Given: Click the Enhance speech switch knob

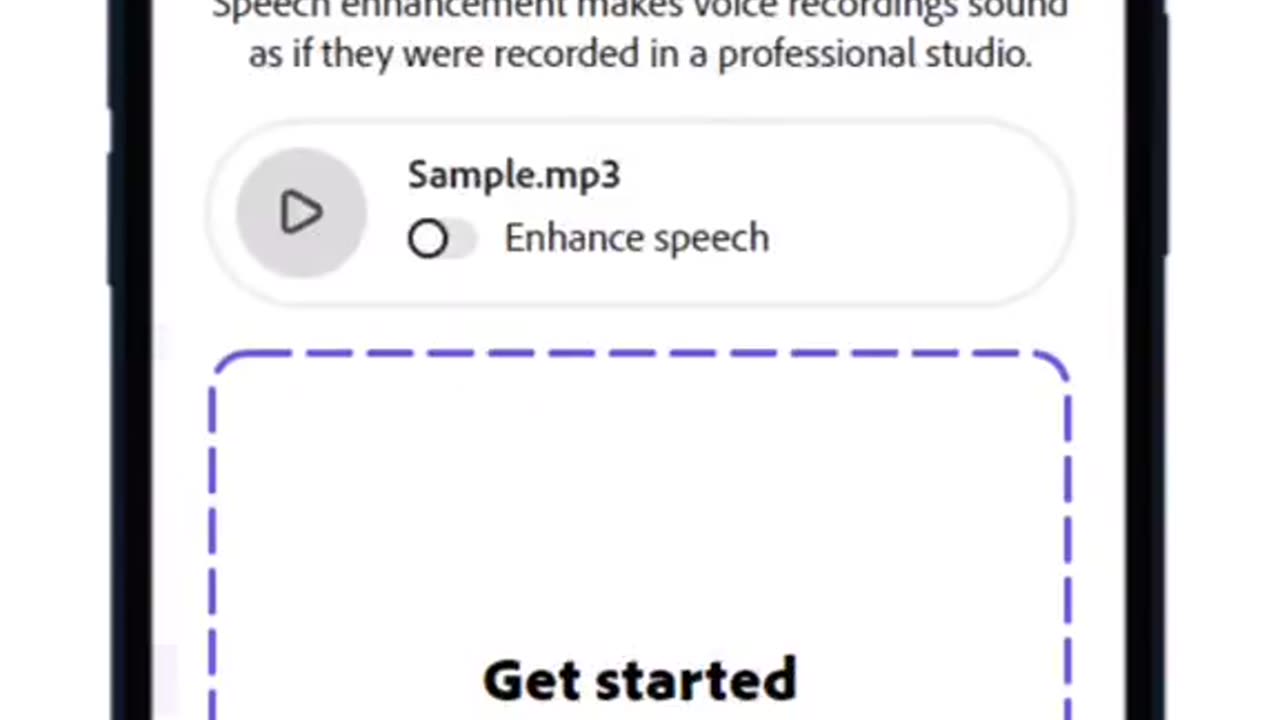Looking at the screenshot, I should click(x=428, y=239).
